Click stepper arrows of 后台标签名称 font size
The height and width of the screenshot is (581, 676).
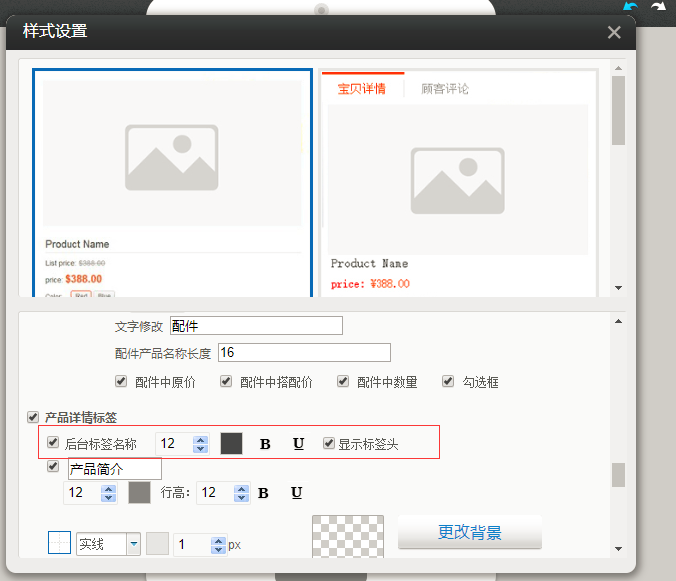click(200, 444)
